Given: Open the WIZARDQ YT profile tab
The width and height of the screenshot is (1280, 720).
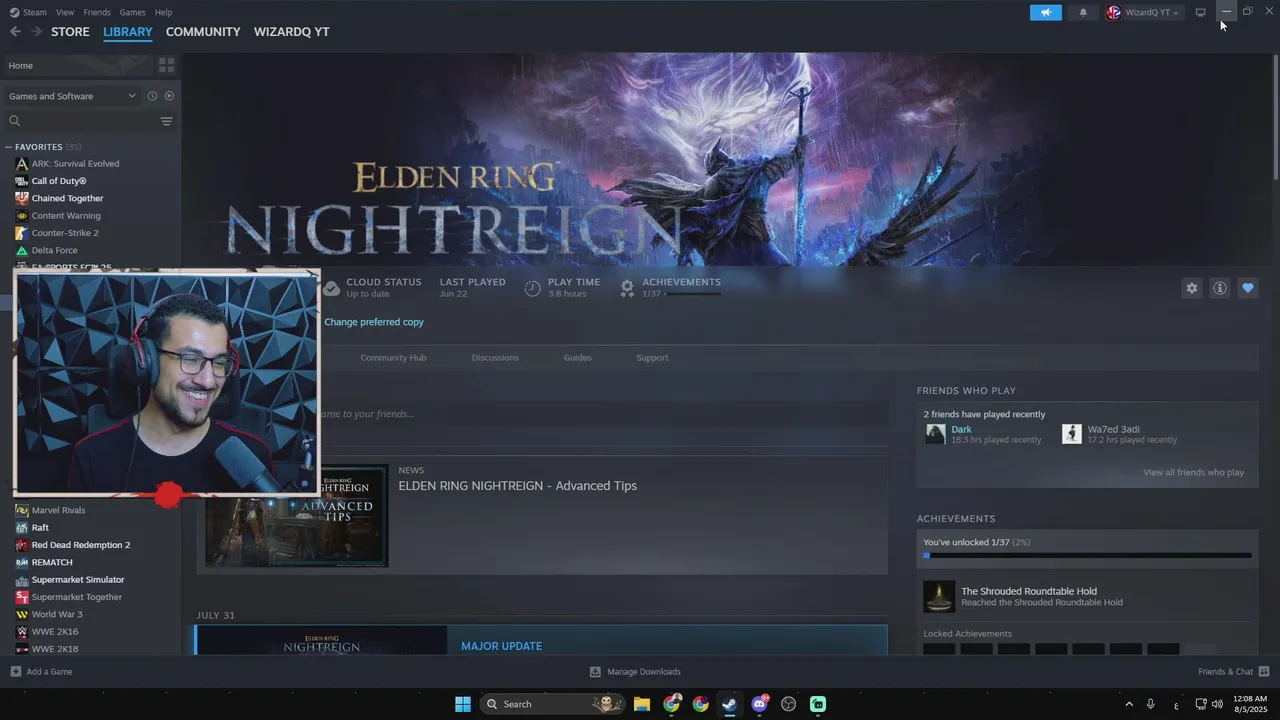Looking at the screenshot, I should click(x=292, y=32).
